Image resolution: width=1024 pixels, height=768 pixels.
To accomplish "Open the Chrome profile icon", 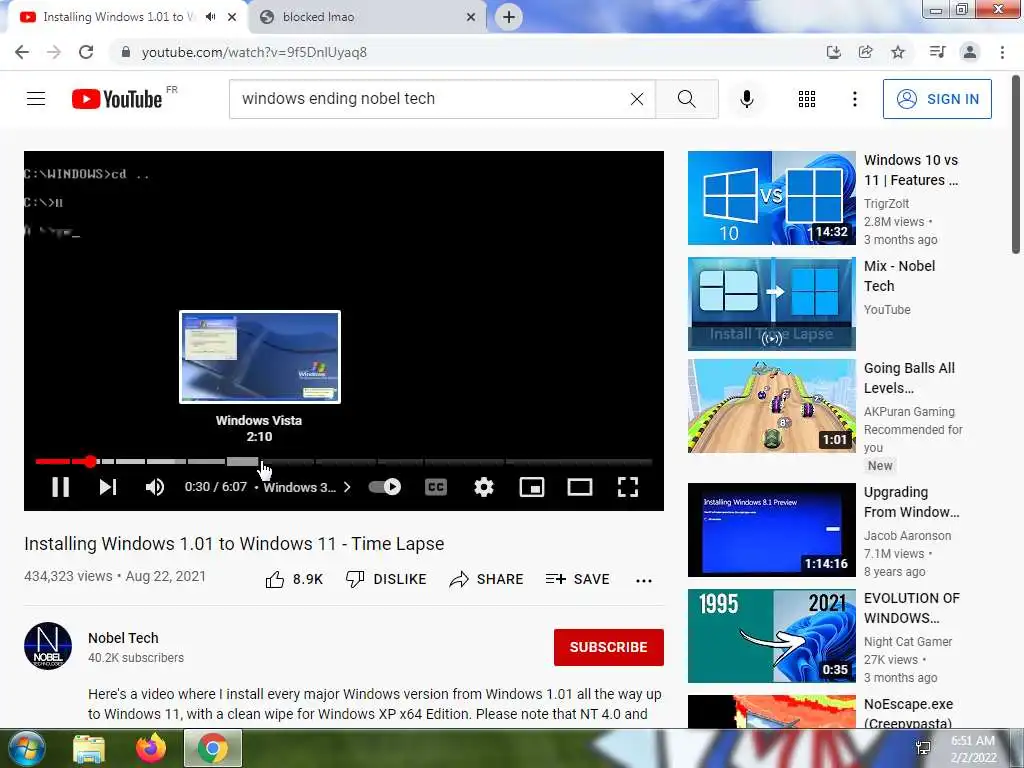I will pyautogui.click(x=970, y=52).
